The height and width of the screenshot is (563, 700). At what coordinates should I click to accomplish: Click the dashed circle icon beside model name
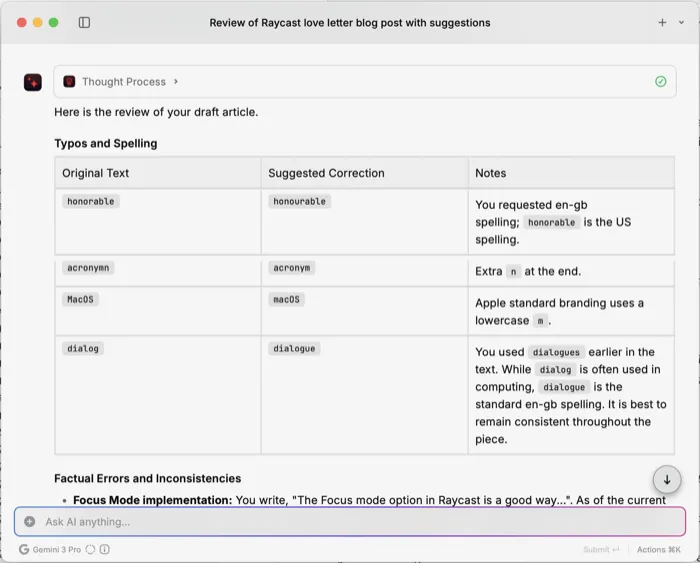click(x=90, y=549)
